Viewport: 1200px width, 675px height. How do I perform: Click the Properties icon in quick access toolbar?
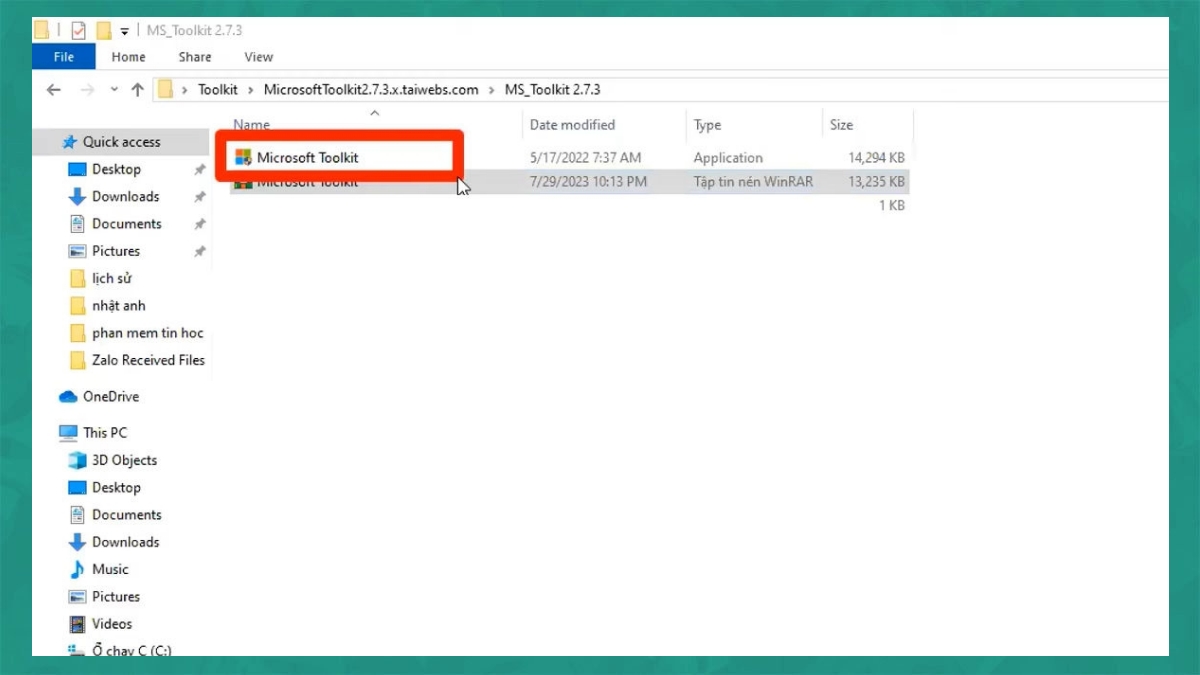coord(78,30)
